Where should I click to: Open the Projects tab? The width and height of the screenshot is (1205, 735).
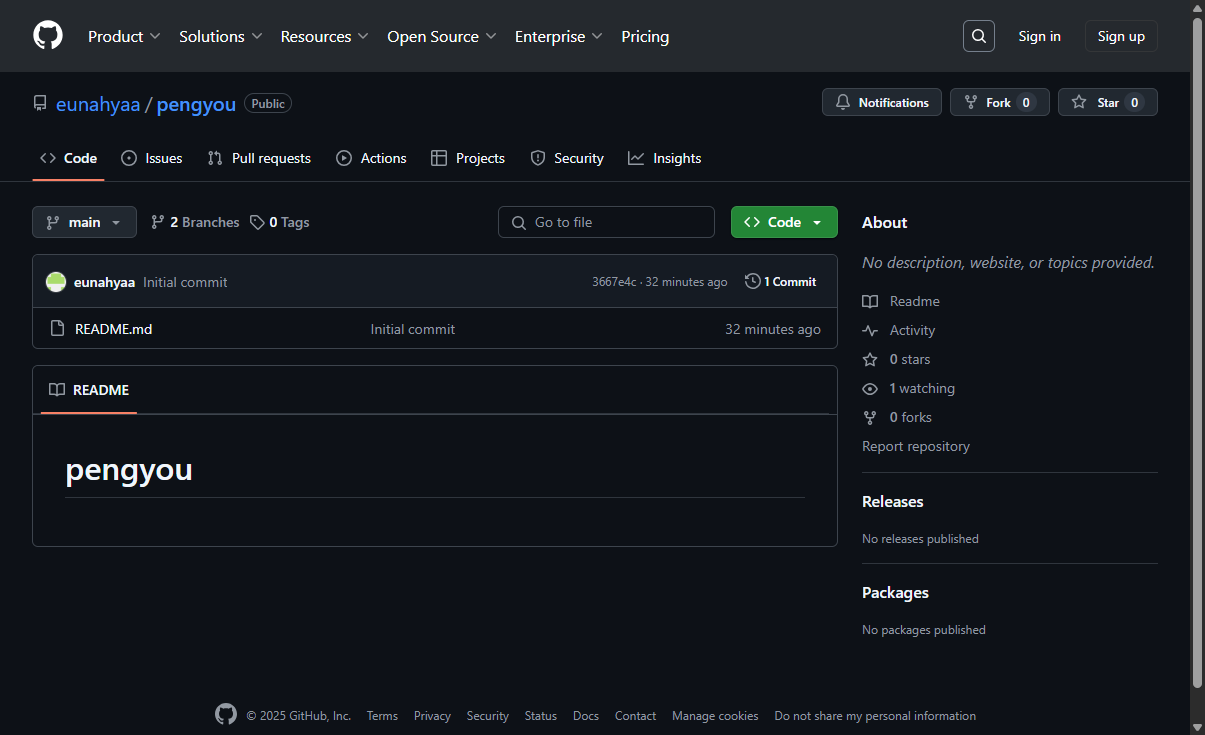tap(468, 158)
